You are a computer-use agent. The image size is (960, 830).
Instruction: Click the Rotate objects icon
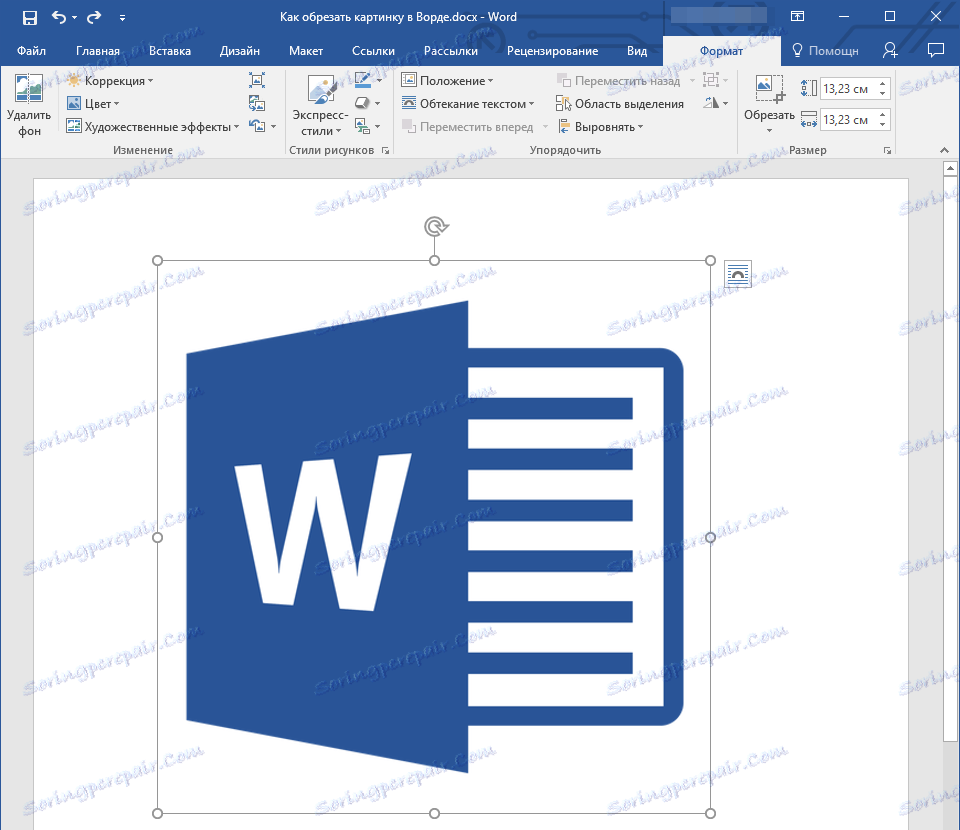pyautogui.click(x=711, y=103)
